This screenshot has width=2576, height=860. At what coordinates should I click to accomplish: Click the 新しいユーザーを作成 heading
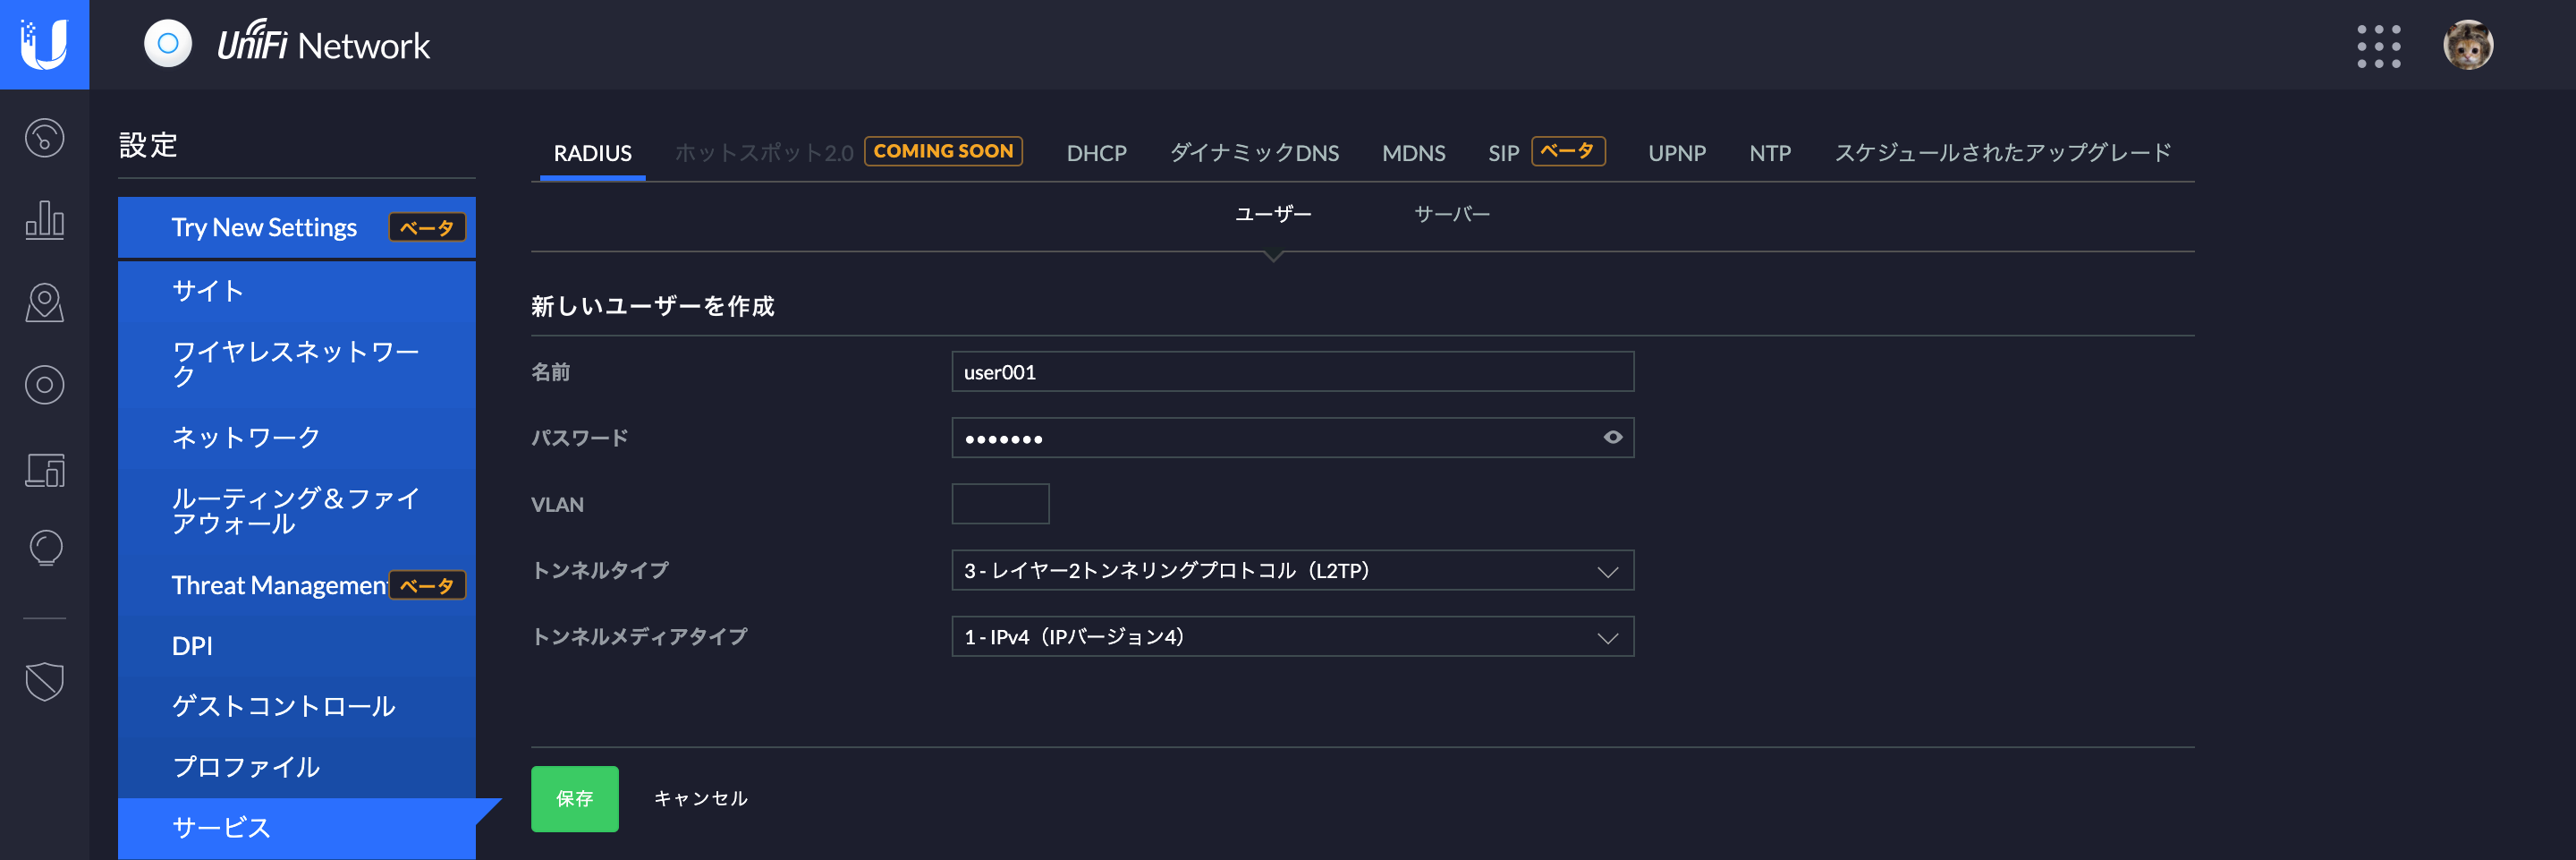(652, 306)
